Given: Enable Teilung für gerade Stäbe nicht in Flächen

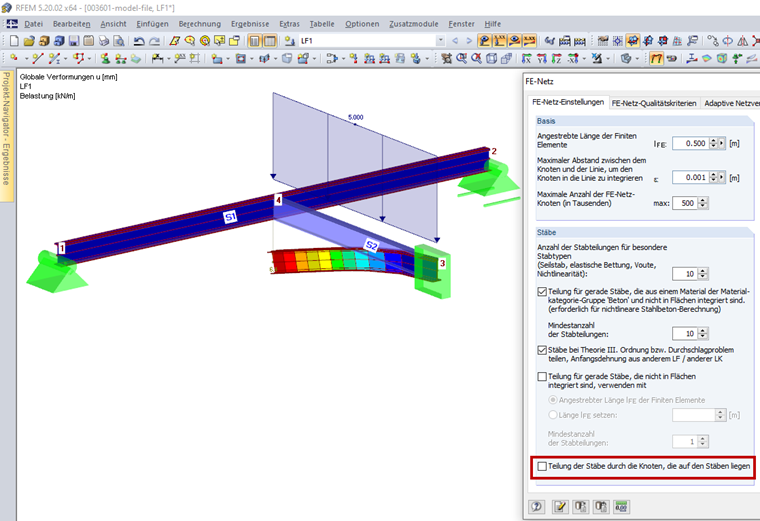Looking at the screenshot, I should pyautogui.click(x=542, y=377).
